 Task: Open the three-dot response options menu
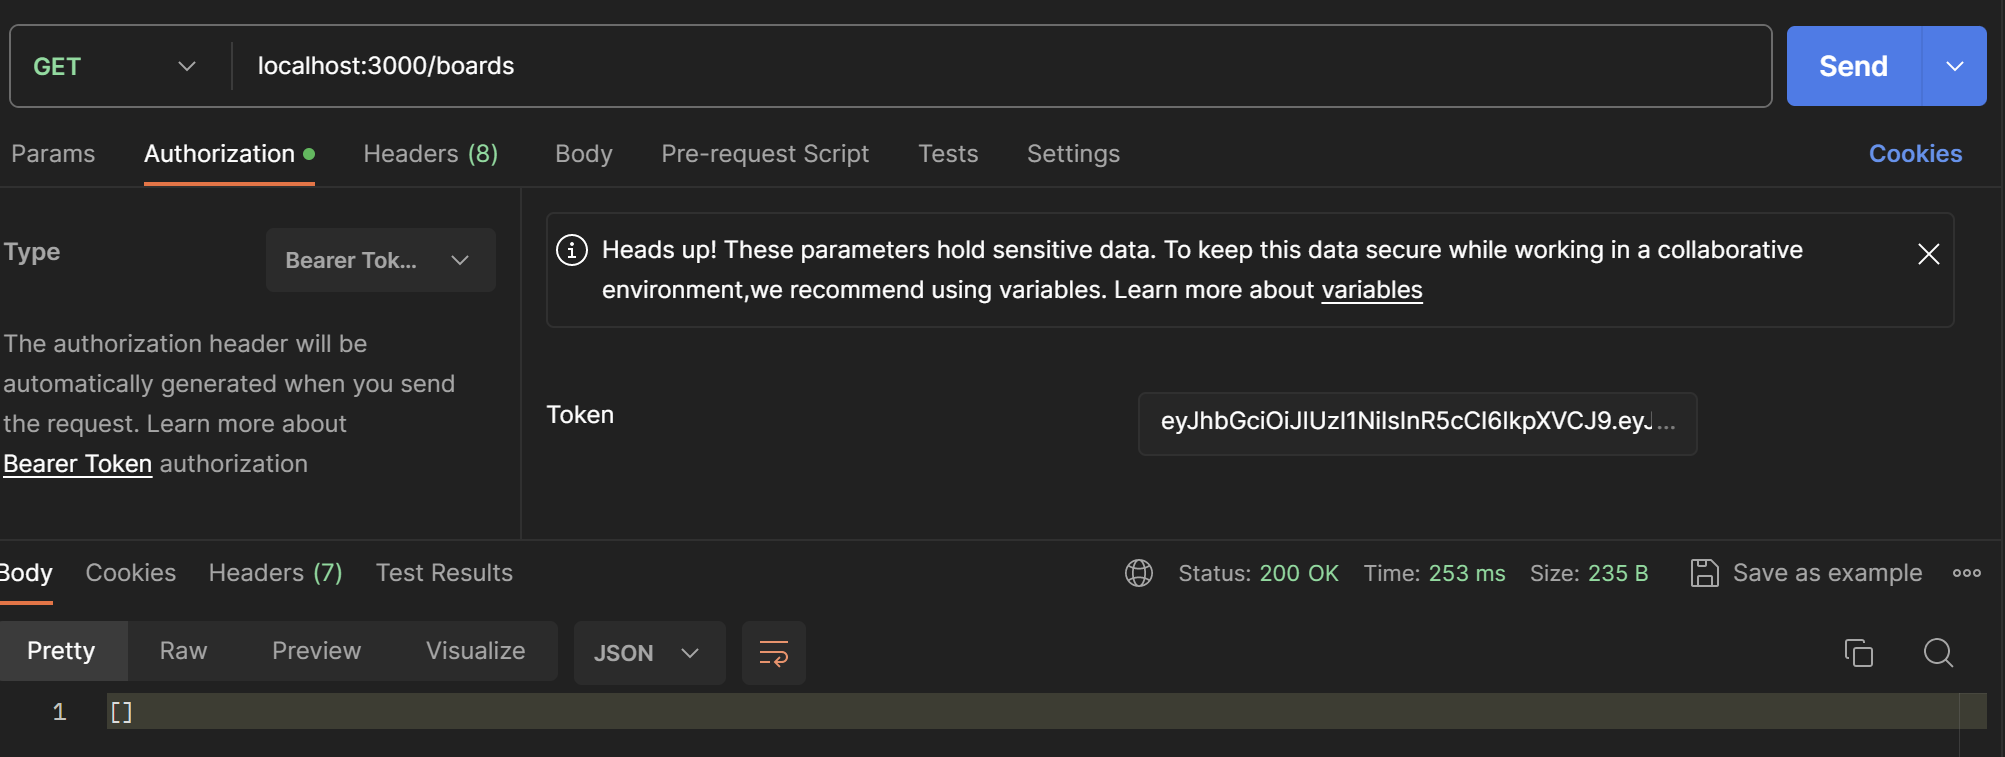coord(1966,573)
